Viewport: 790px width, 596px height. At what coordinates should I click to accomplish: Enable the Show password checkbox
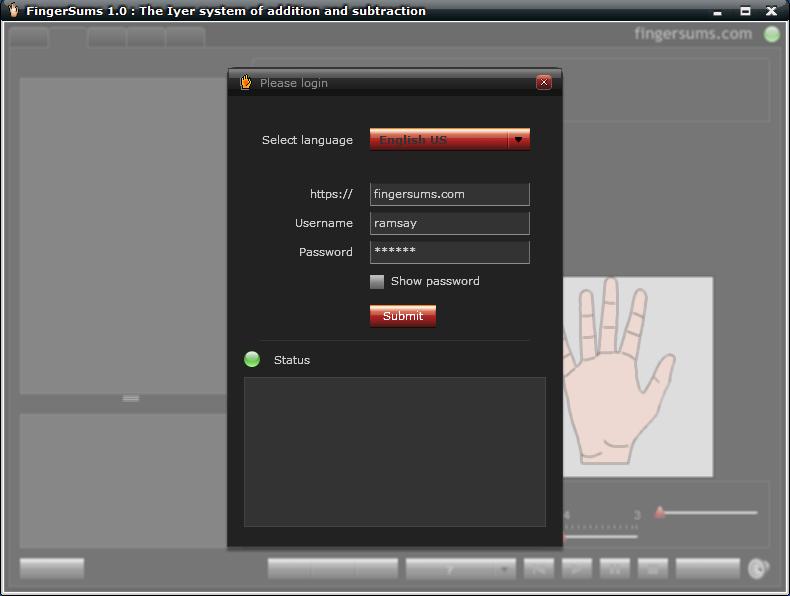[x=377, y=282]
